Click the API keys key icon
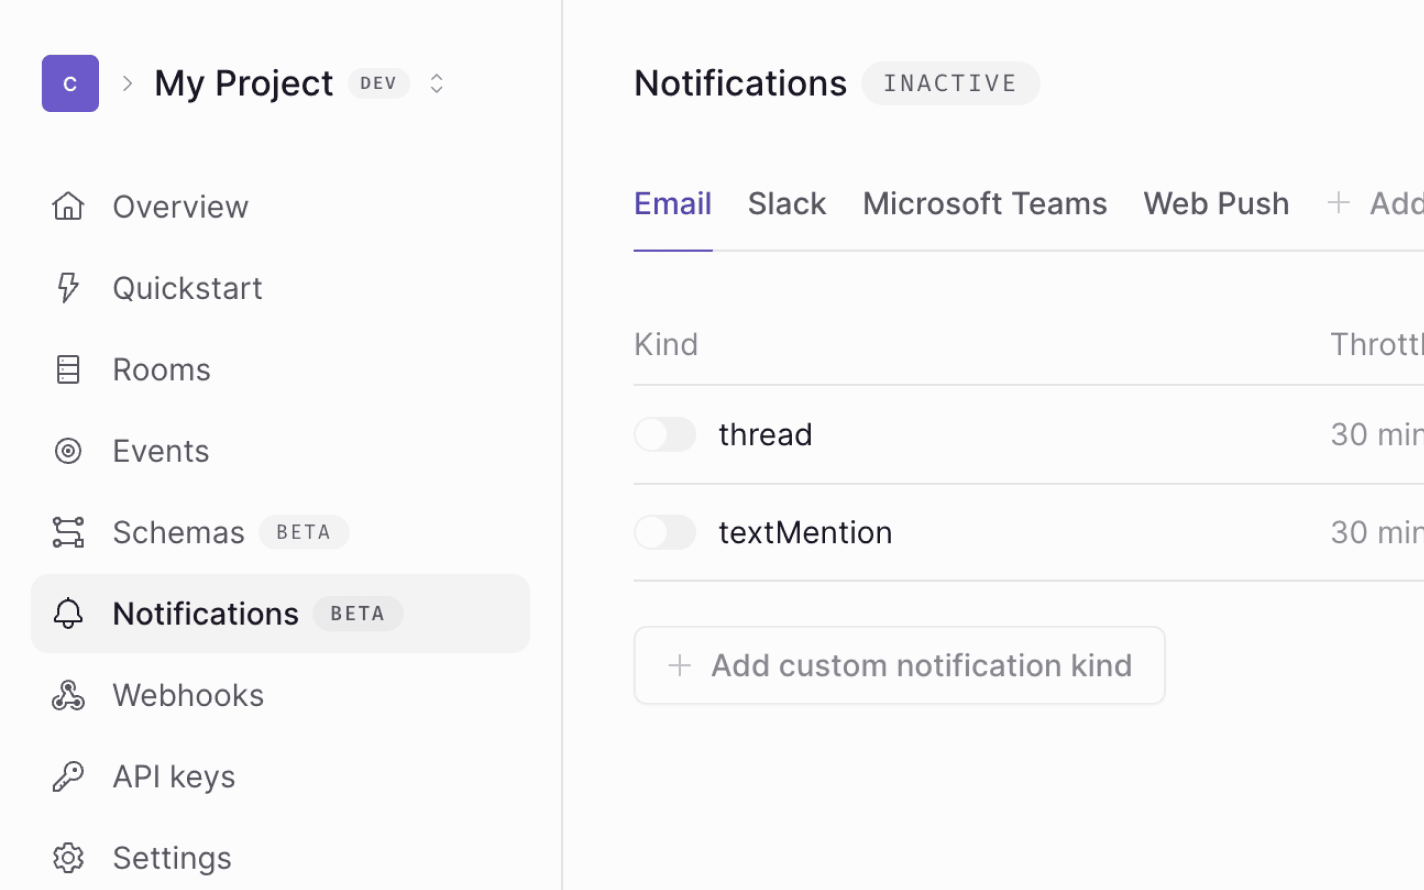The height and width of the screenshot is (890, 1424). pos(67,776)
